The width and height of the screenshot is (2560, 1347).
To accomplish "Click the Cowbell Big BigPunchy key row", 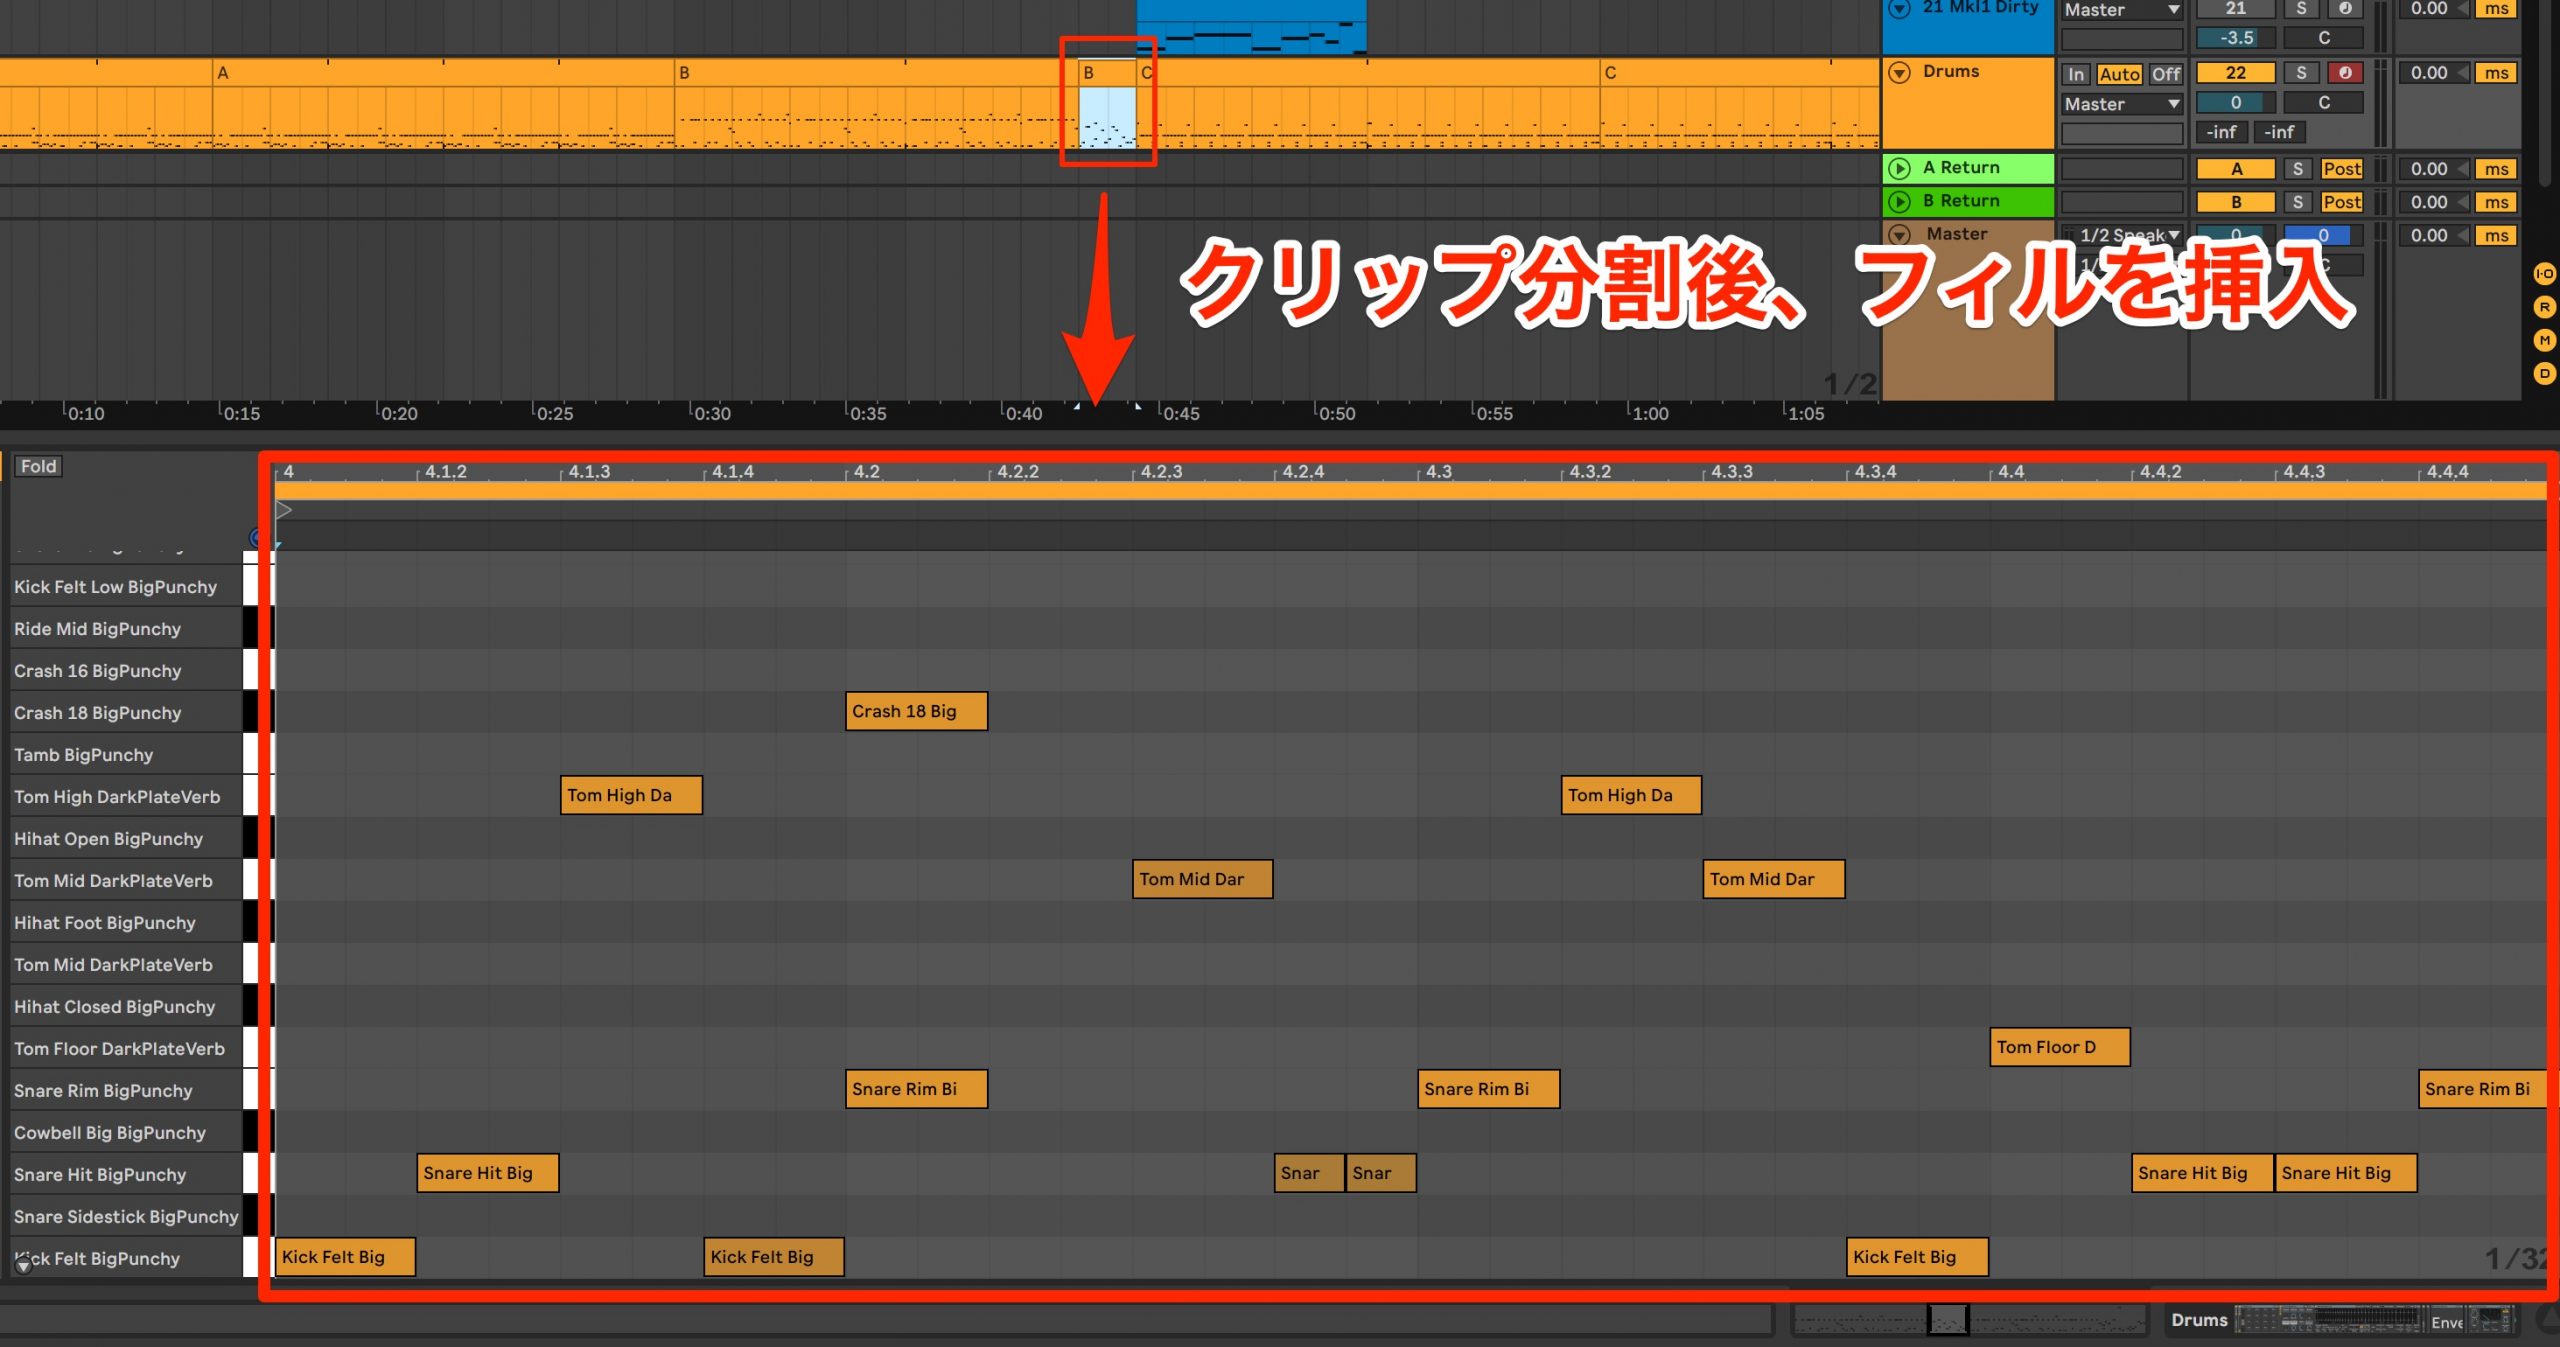I will (127, 1133).
